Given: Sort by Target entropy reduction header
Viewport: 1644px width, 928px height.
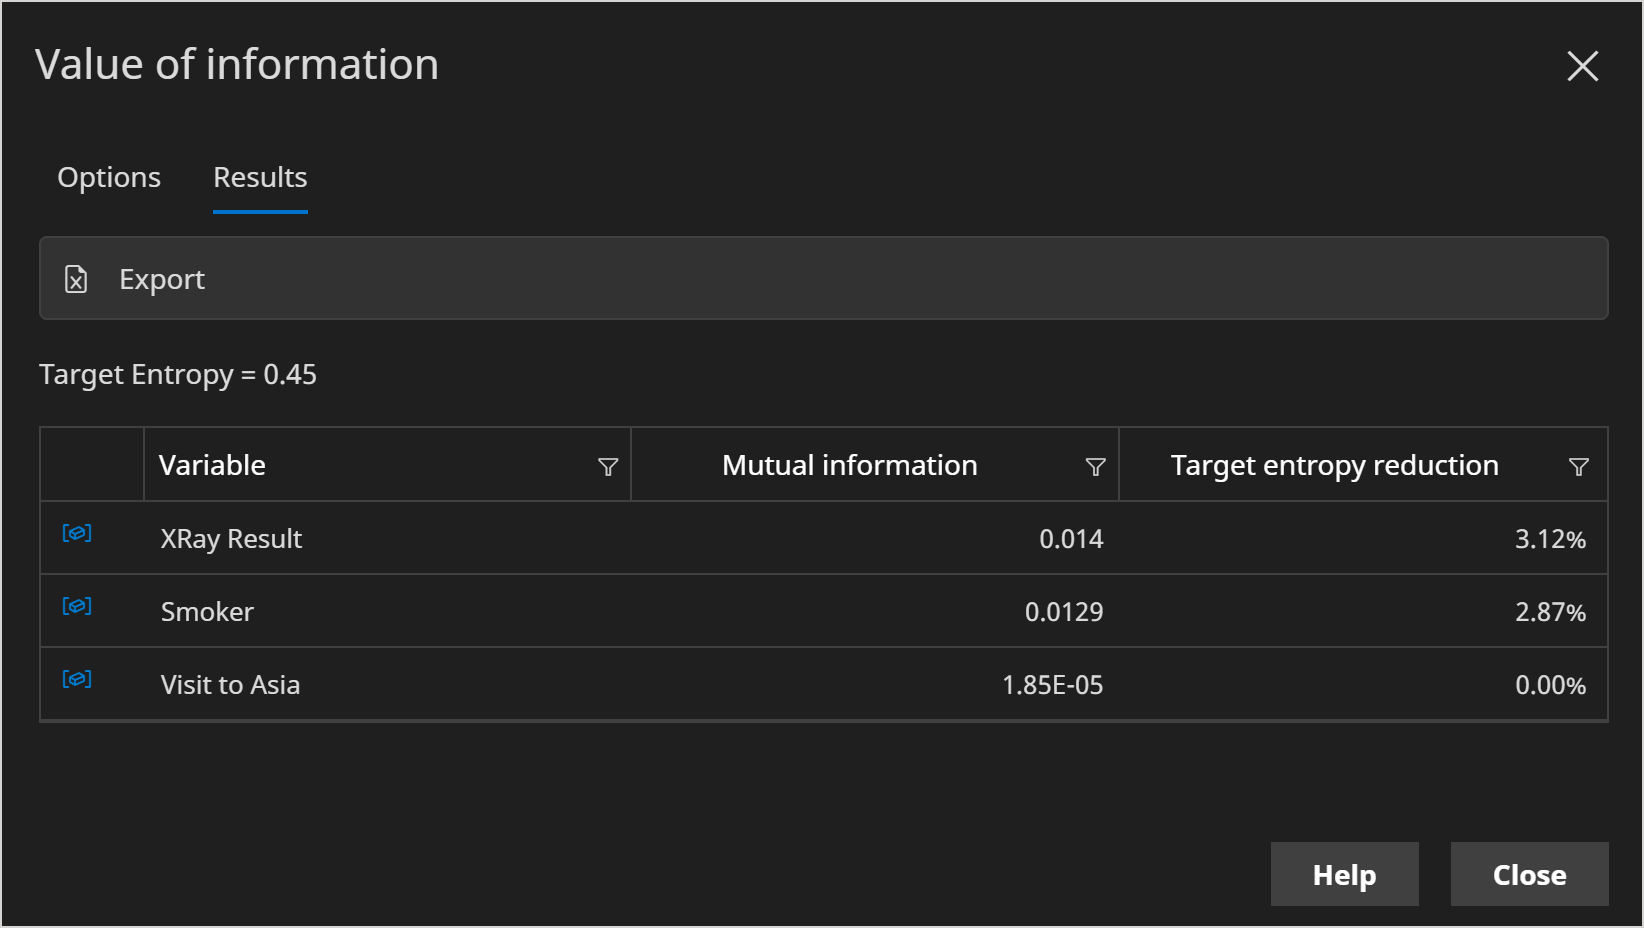Looking at the screenshot, I should point(1334,465).
